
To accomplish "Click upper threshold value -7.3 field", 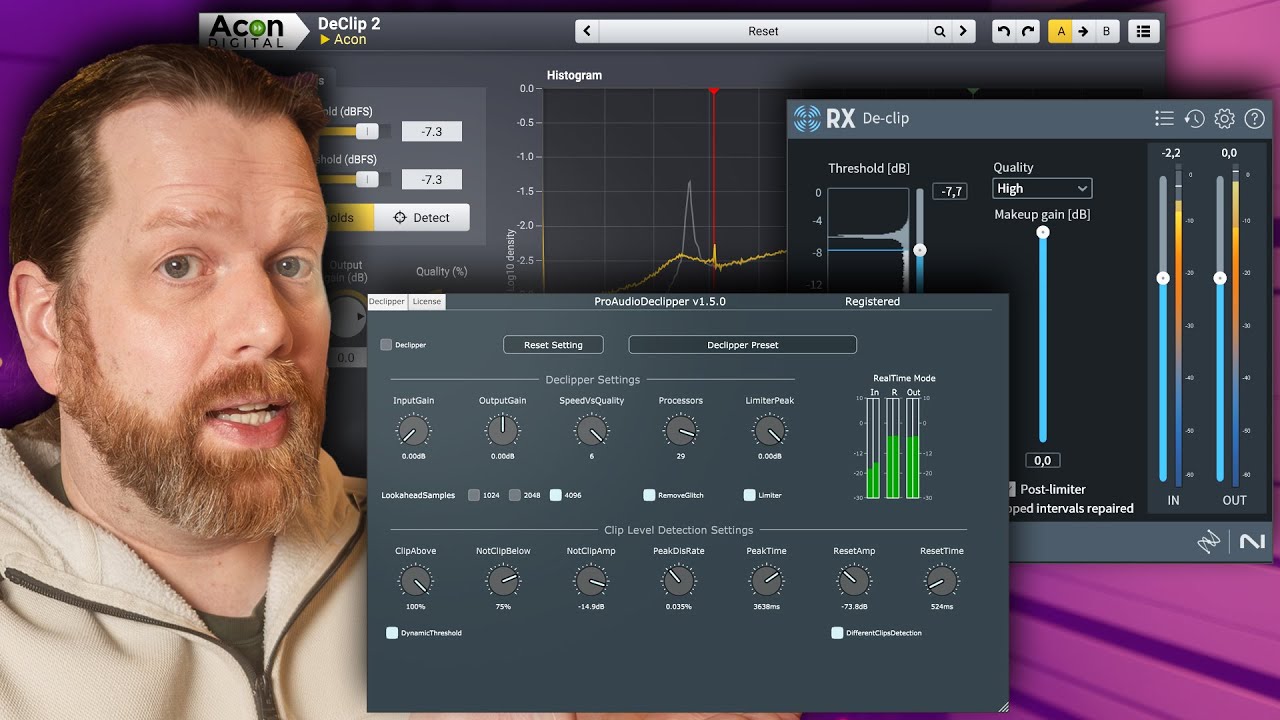I will [432, 132].
